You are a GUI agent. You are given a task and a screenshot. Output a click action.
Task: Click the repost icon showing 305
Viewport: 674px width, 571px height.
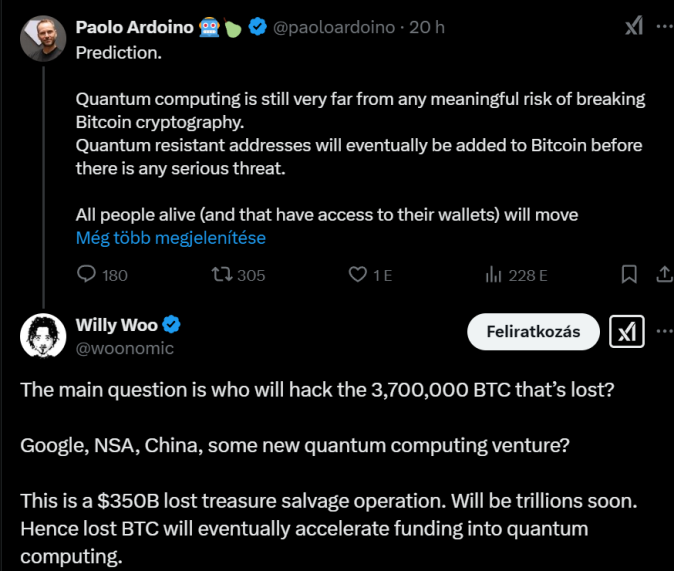[x=223, y=274]
